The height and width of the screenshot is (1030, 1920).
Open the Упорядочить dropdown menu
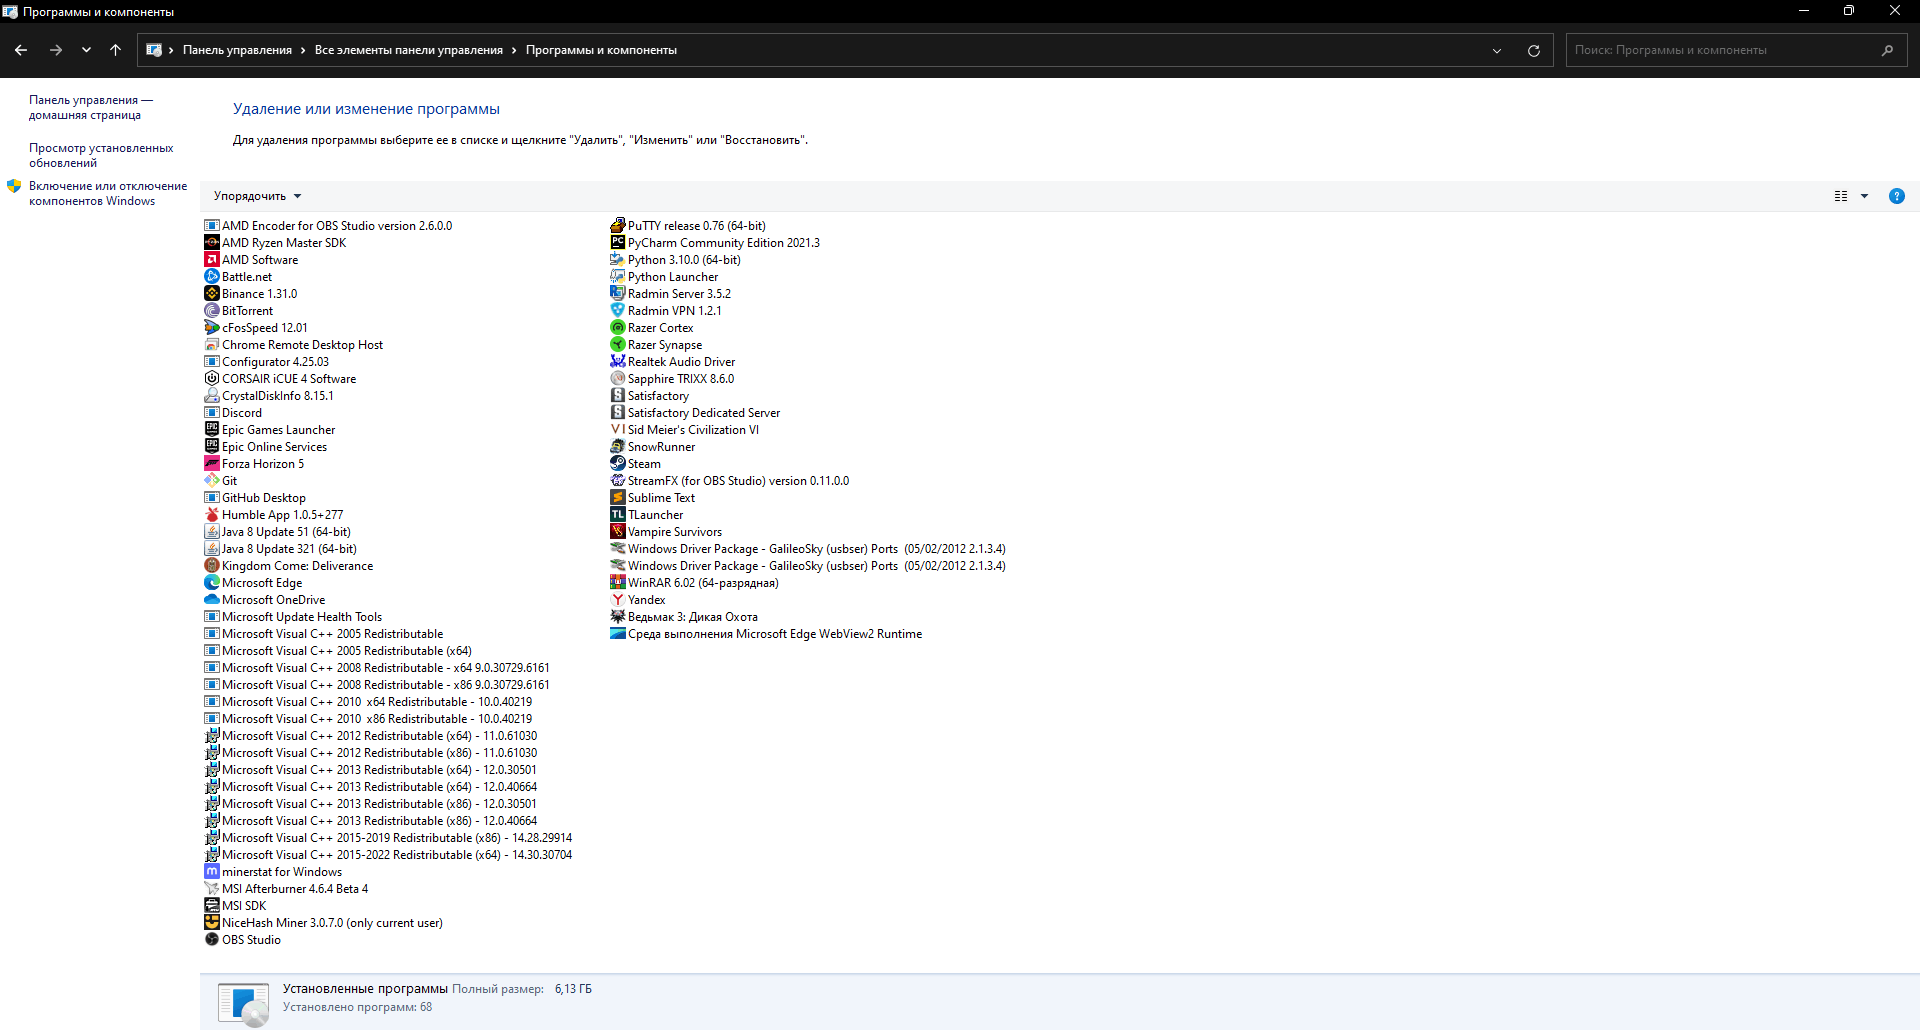point(257,196)
